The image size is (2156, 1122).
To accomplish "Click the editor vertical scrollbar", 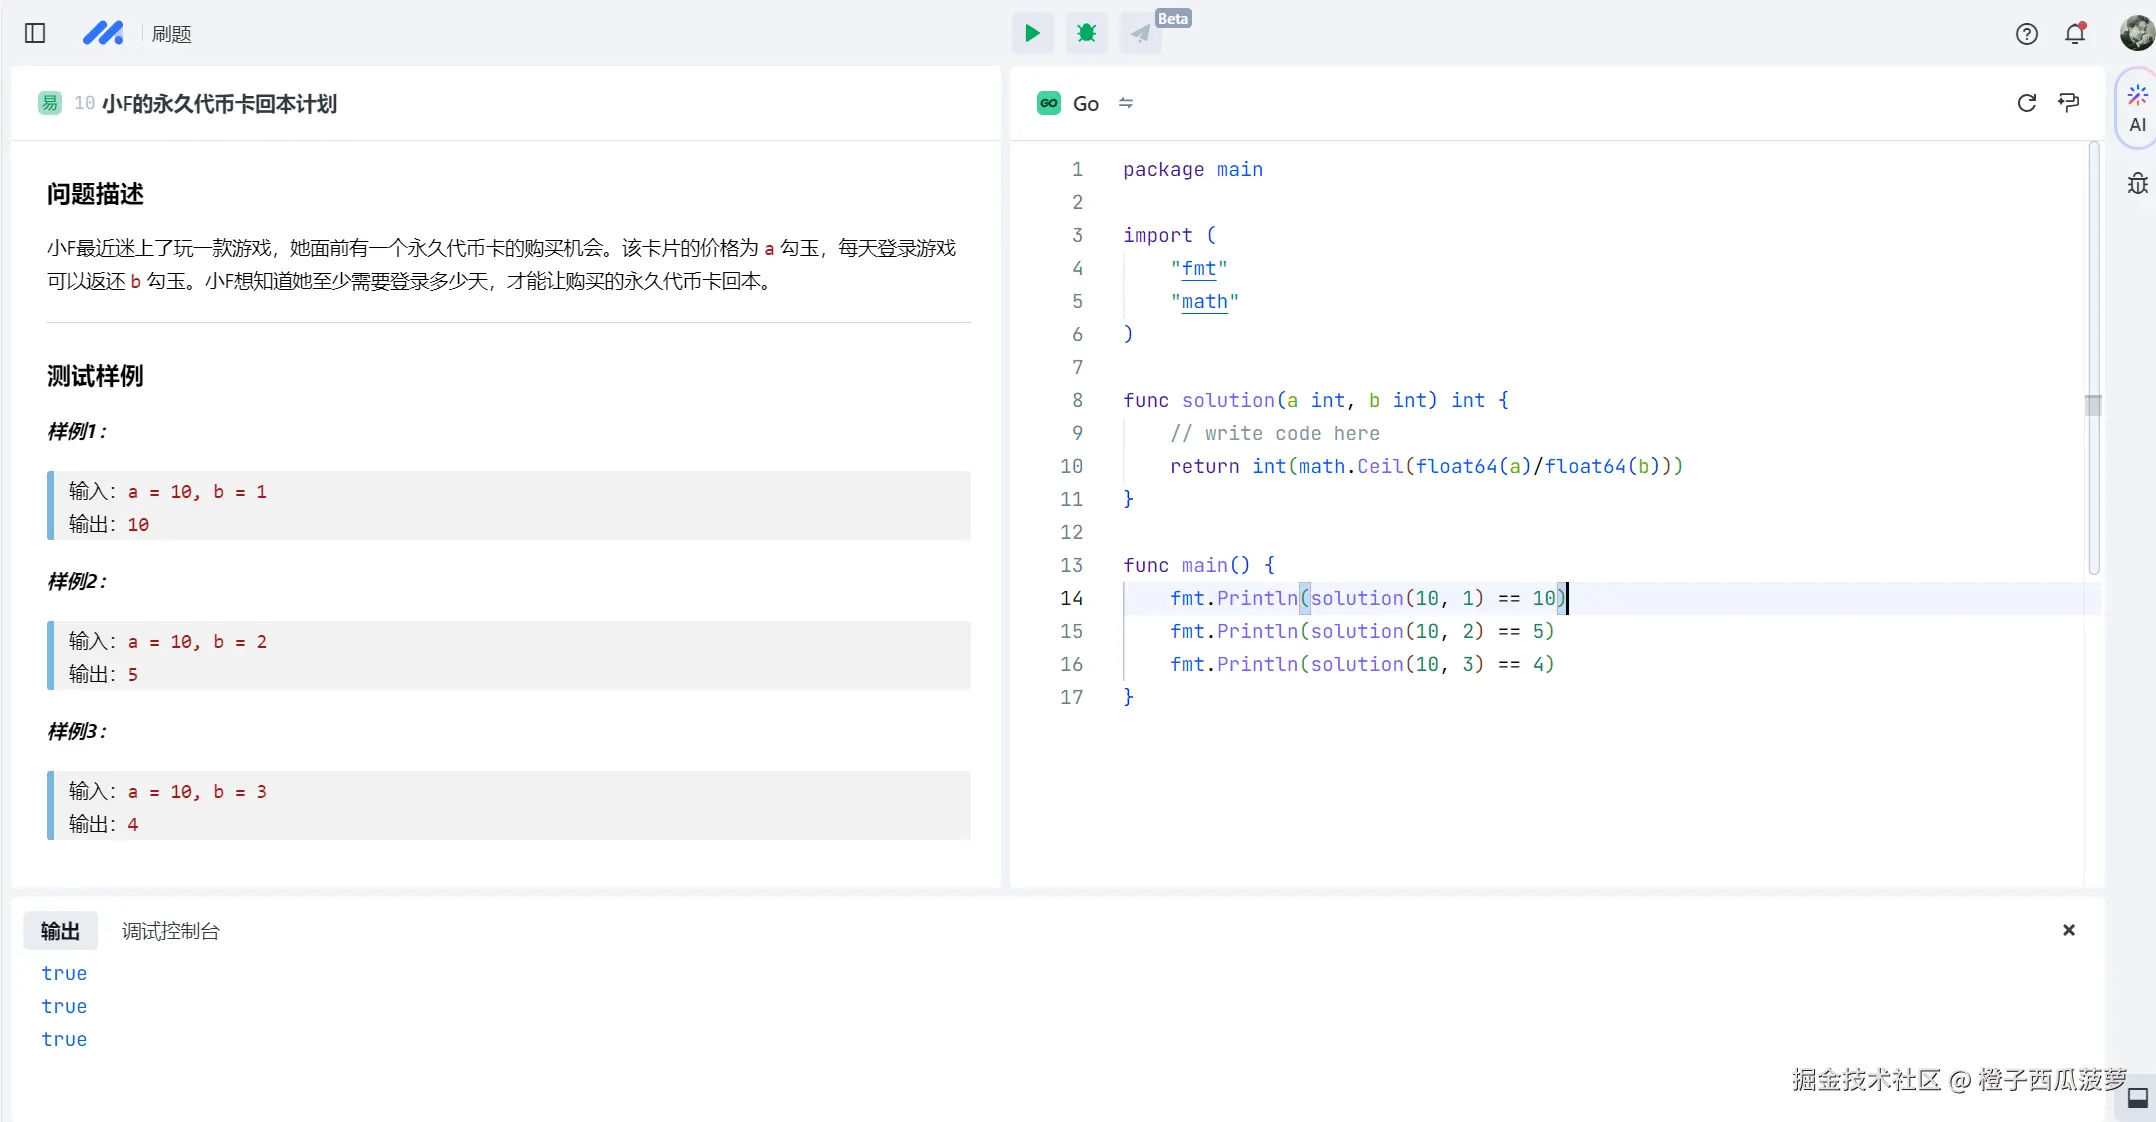I will [x=2093, y=360].
